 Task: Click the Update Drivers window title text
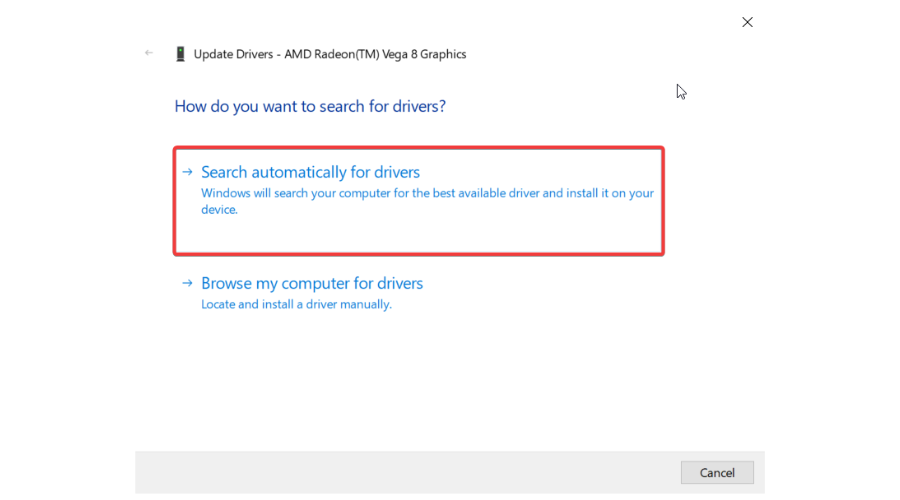click(x=232, y=54)
